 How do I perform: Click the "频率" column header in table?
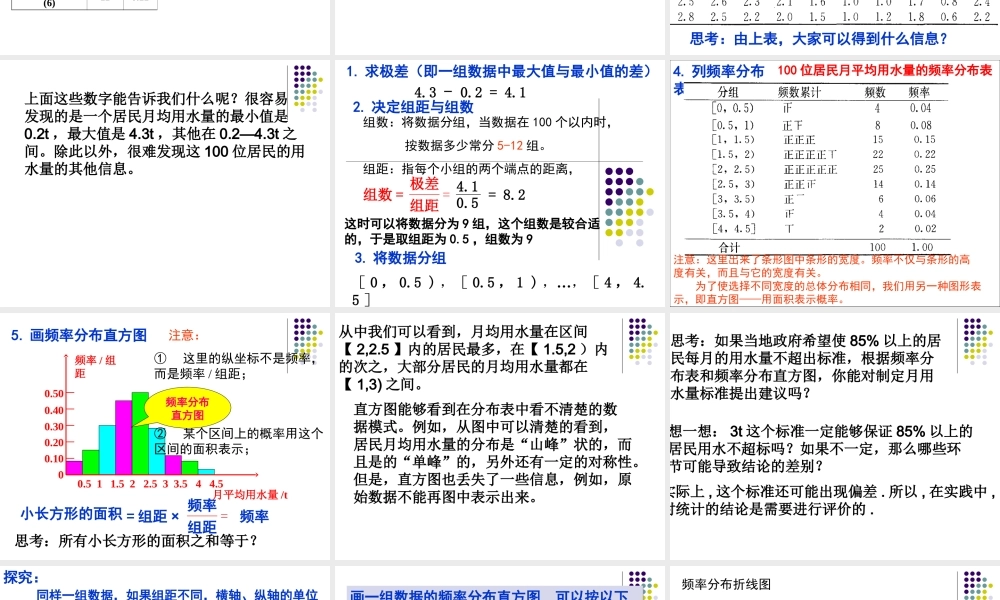[919, 92]
